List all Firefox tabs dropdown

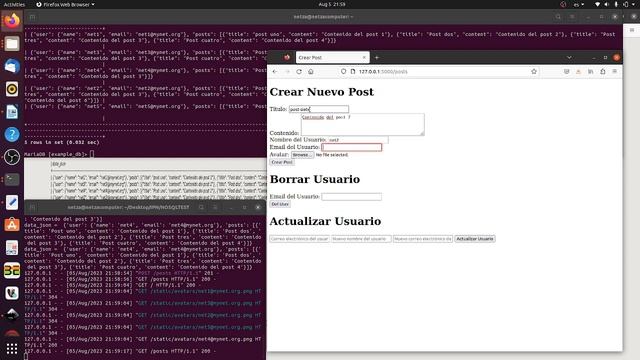click(569, 58)
